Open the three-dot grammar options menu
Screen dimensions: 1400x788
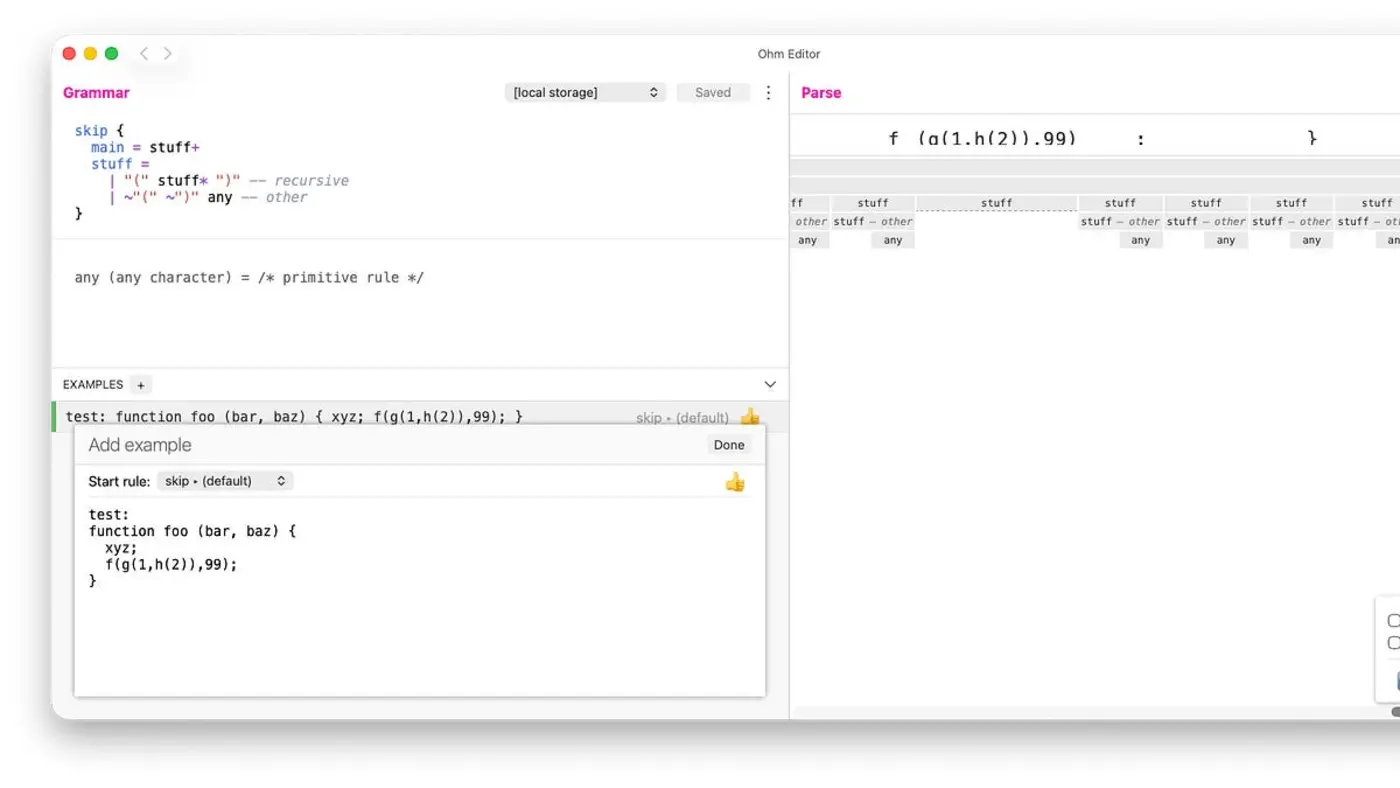pos(768,92)
